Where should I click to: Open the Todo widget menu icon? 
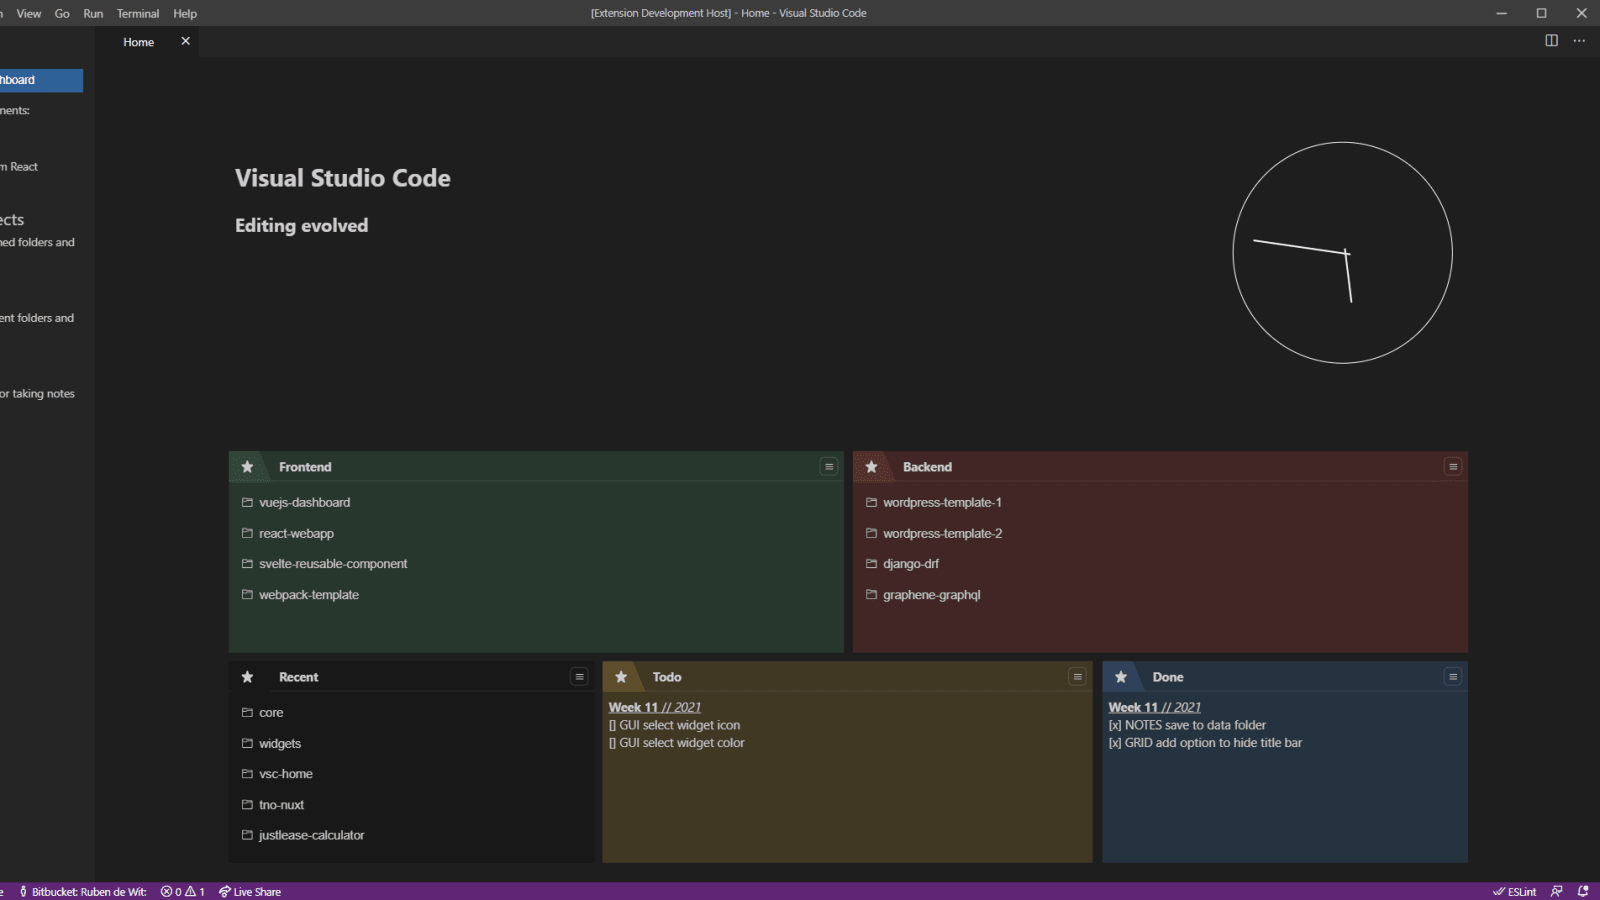point(1077,677)
